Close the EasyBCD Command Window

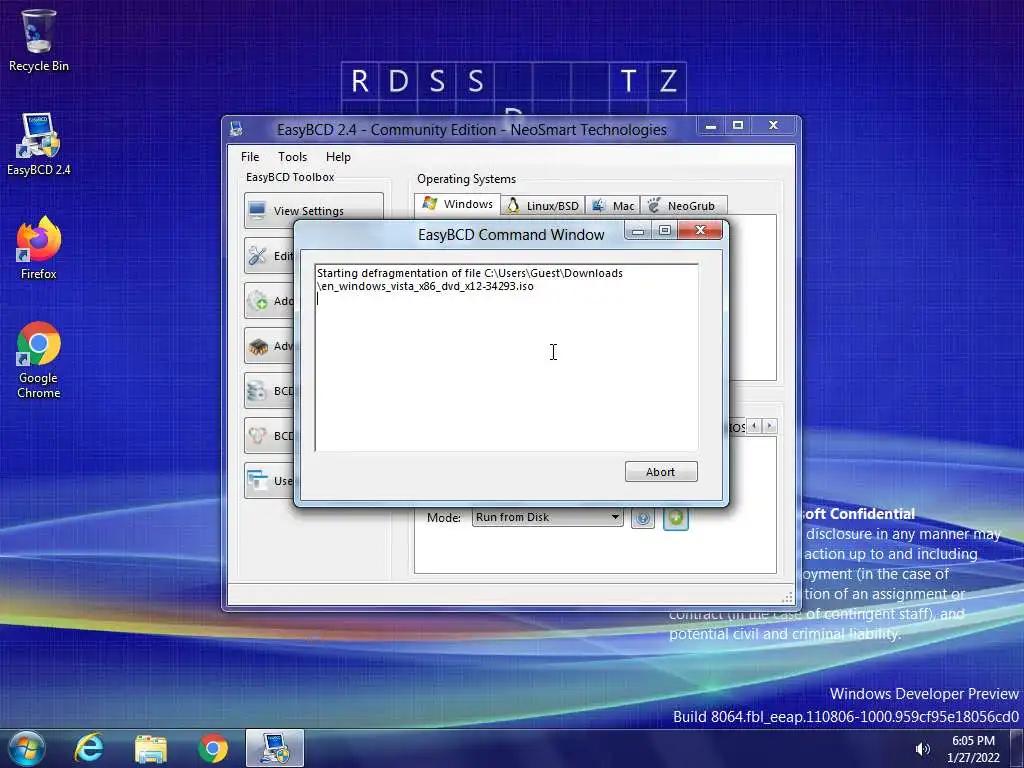[700, 231]
